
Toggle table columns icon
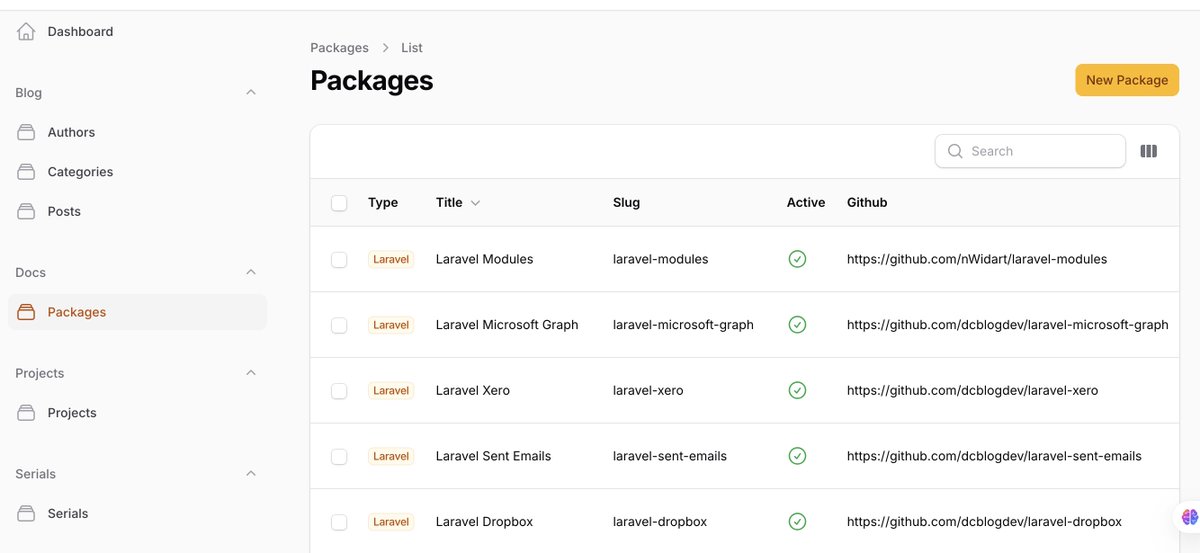pyautogui.click(x=1148, y=152)
